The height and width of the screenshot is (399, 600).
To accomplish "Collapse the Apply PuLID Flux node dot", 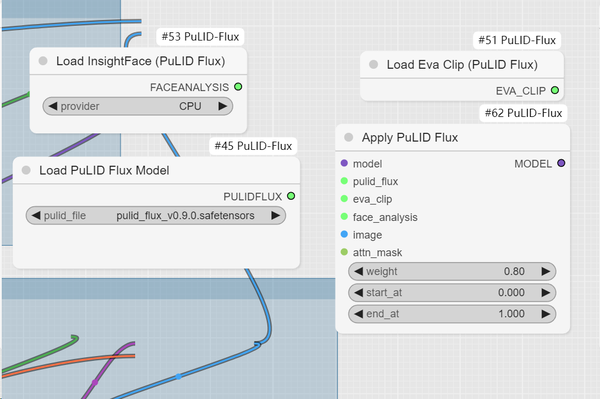I will tap(349, 137).
